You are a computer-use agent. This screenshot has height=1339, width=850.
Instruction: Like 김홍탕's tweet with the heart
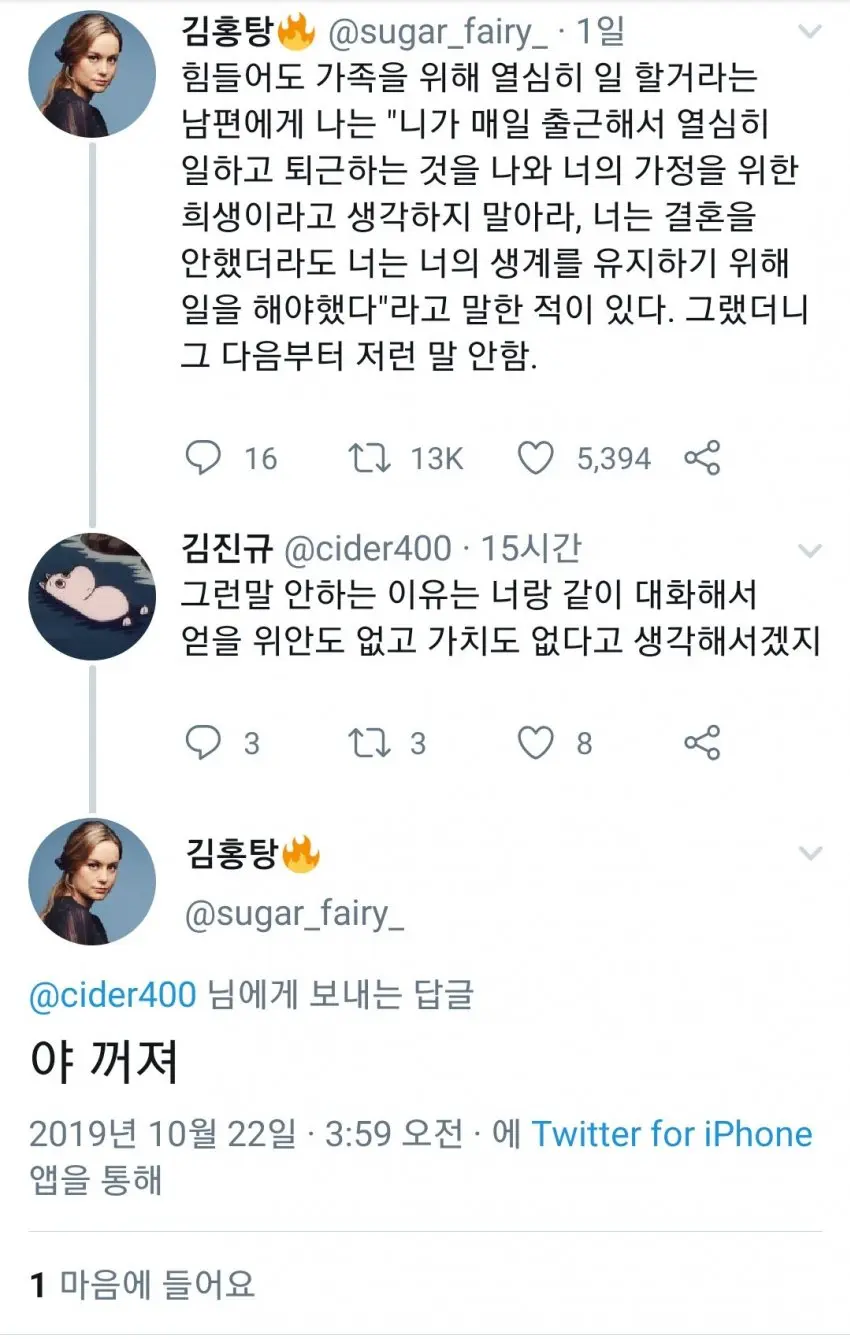(x=537, y=458)
